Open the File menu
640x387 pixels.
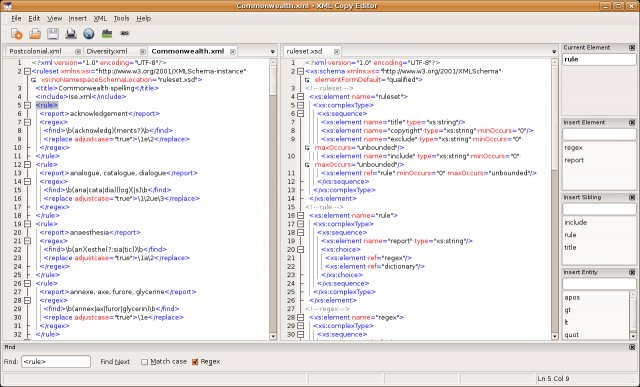[16, 18]
